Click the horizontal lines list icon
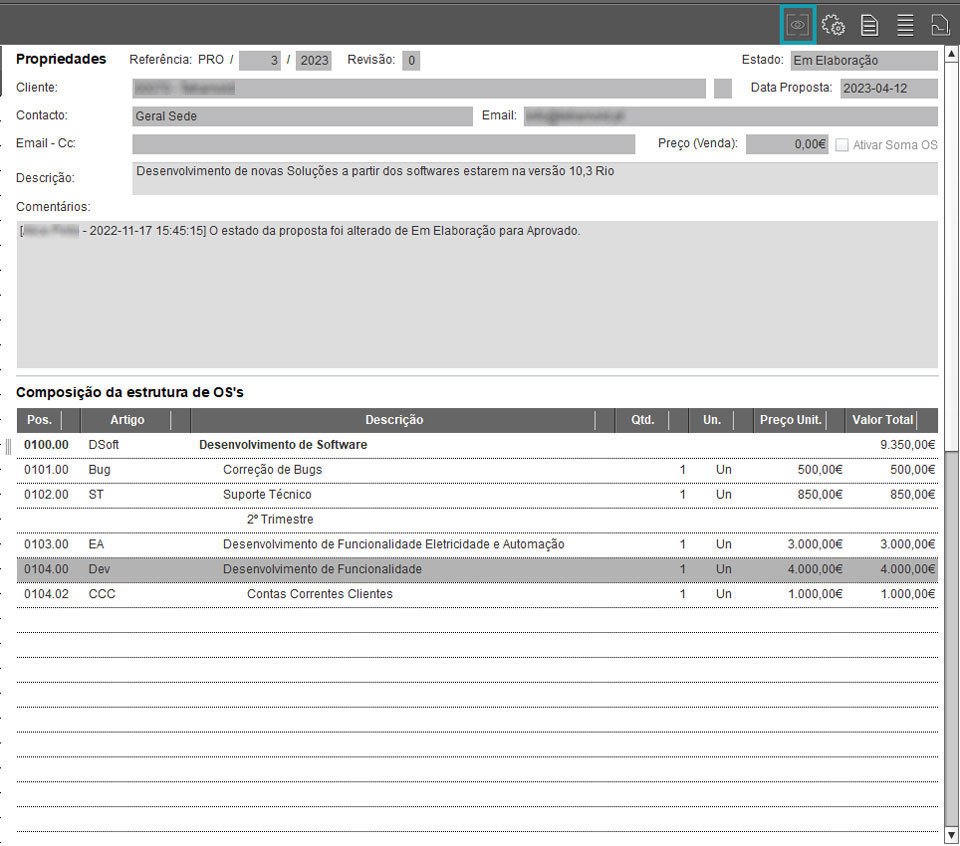 905,25
